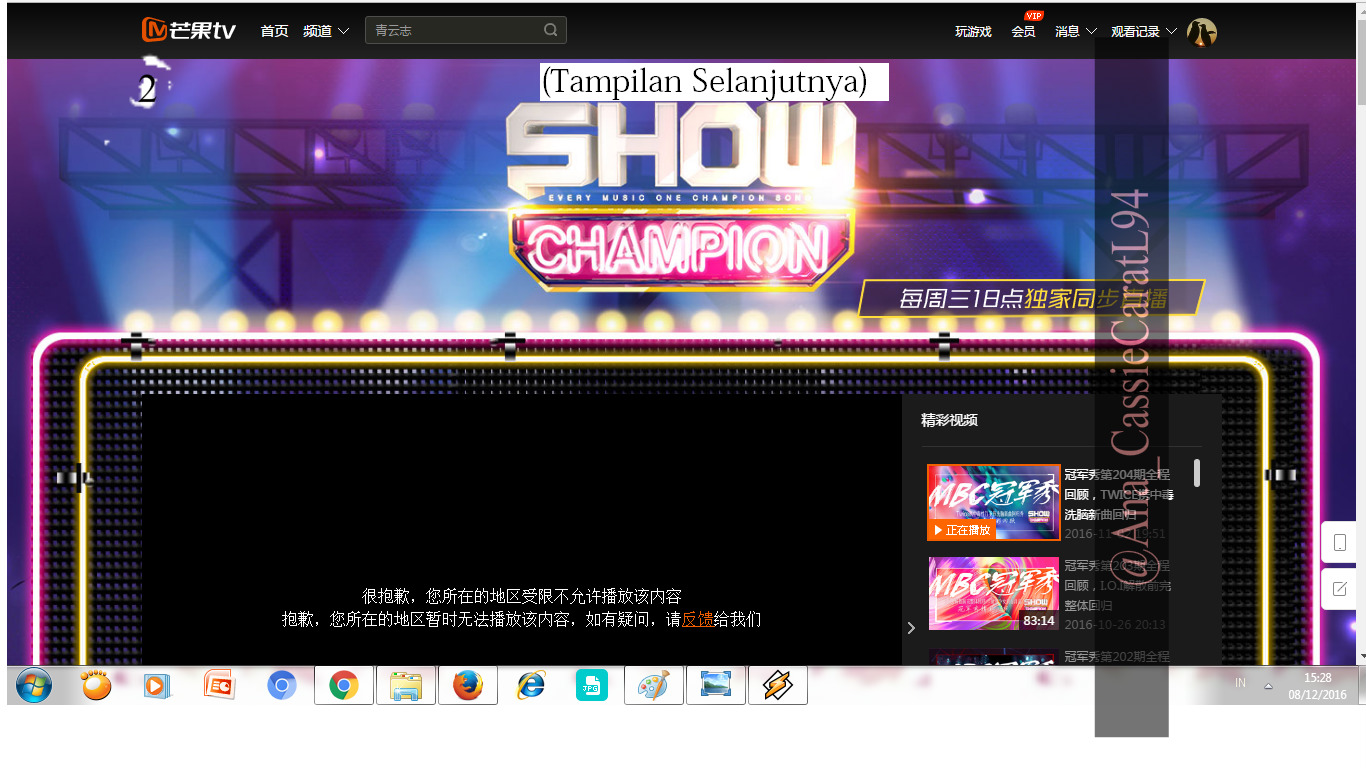Open the photo viewer taskbar window

[716, 685]
